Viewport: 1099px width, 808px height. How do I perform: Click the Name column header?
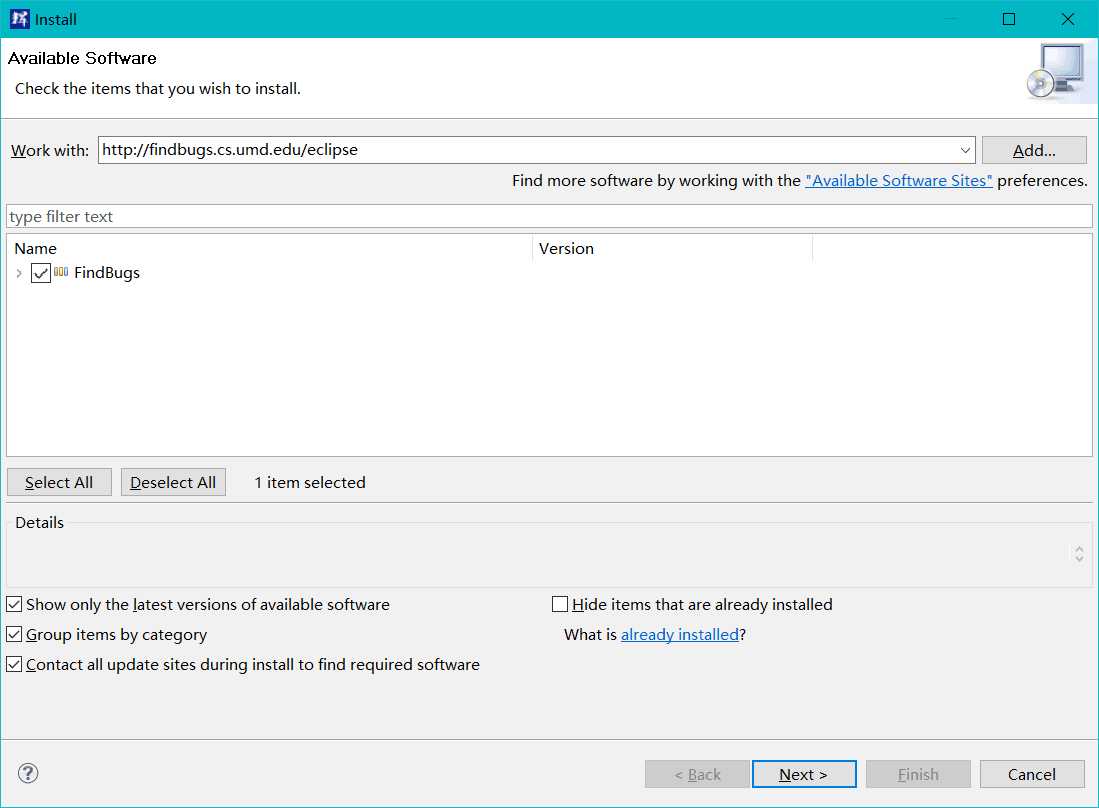tap(270, 249)
